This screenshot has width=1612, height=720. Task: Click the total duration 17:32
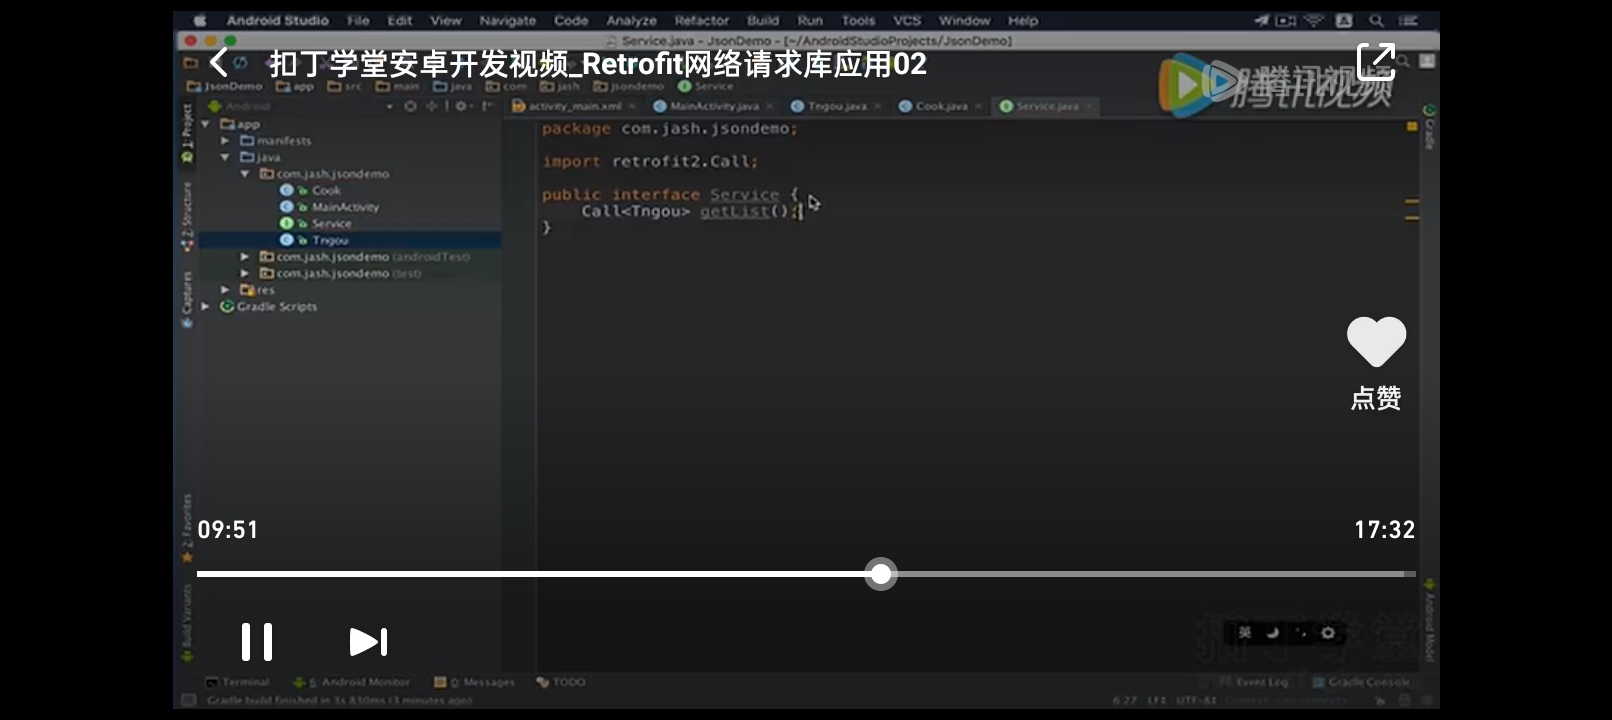[1385, 530]
